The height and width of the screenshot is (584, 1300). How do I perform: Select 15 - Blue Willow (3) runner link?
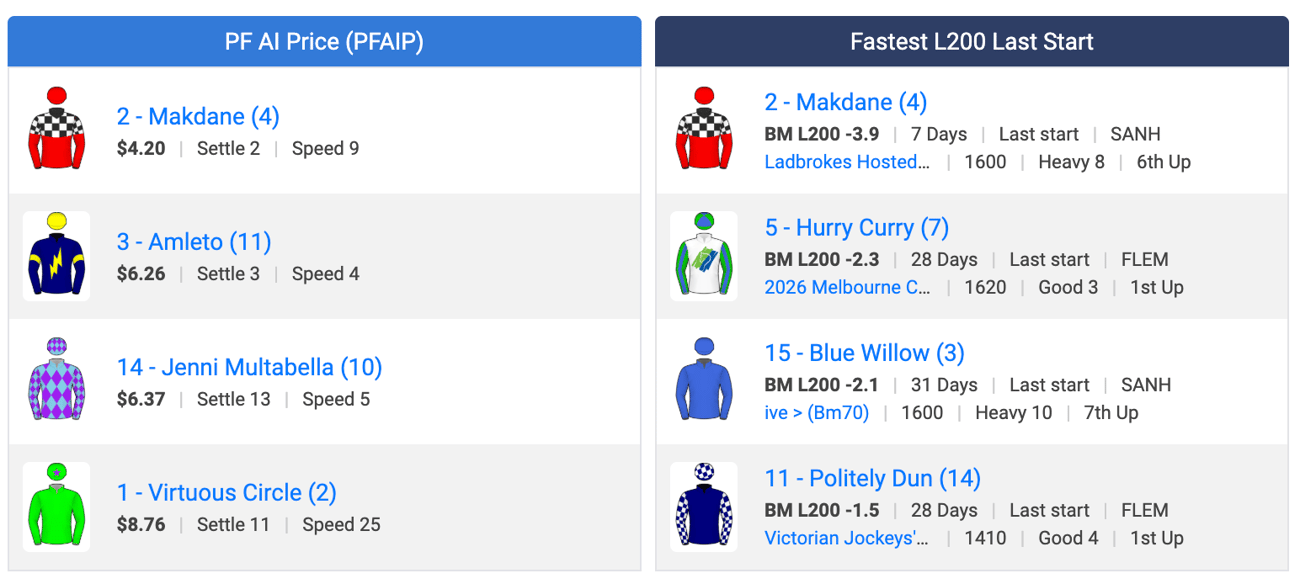[865, 354]
